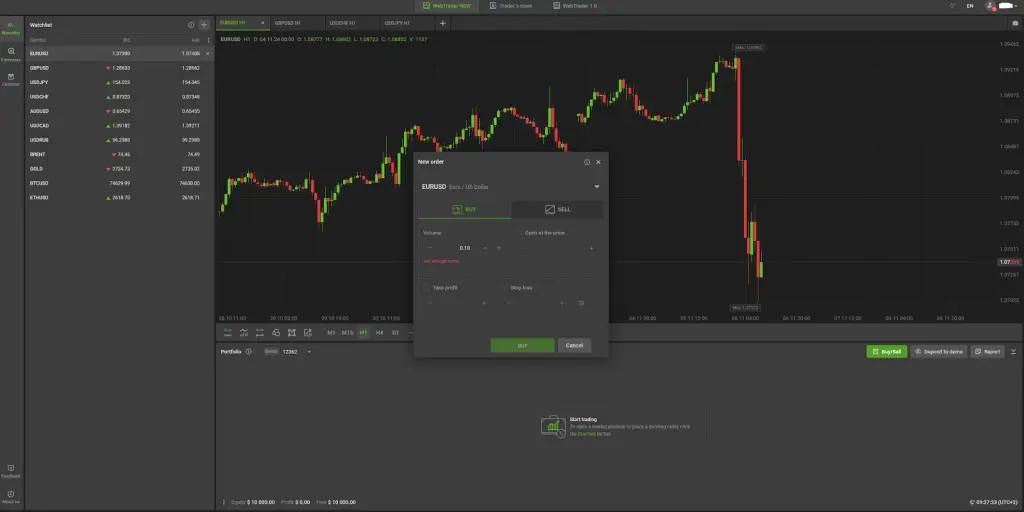
Task: Open the WebTrader 1.0 top tab
Action: tap(575, 6)
